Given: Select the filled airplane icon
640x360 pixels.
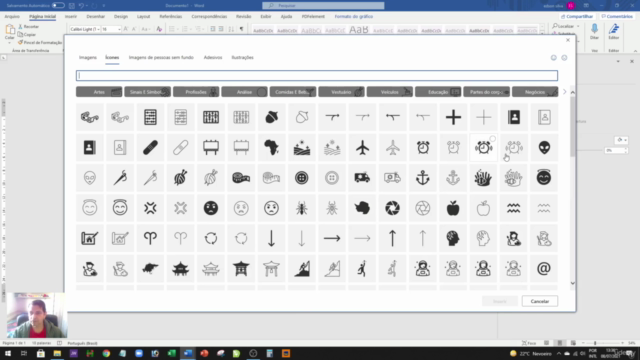Looking at the screenshot, I should (x=362, y=147).
